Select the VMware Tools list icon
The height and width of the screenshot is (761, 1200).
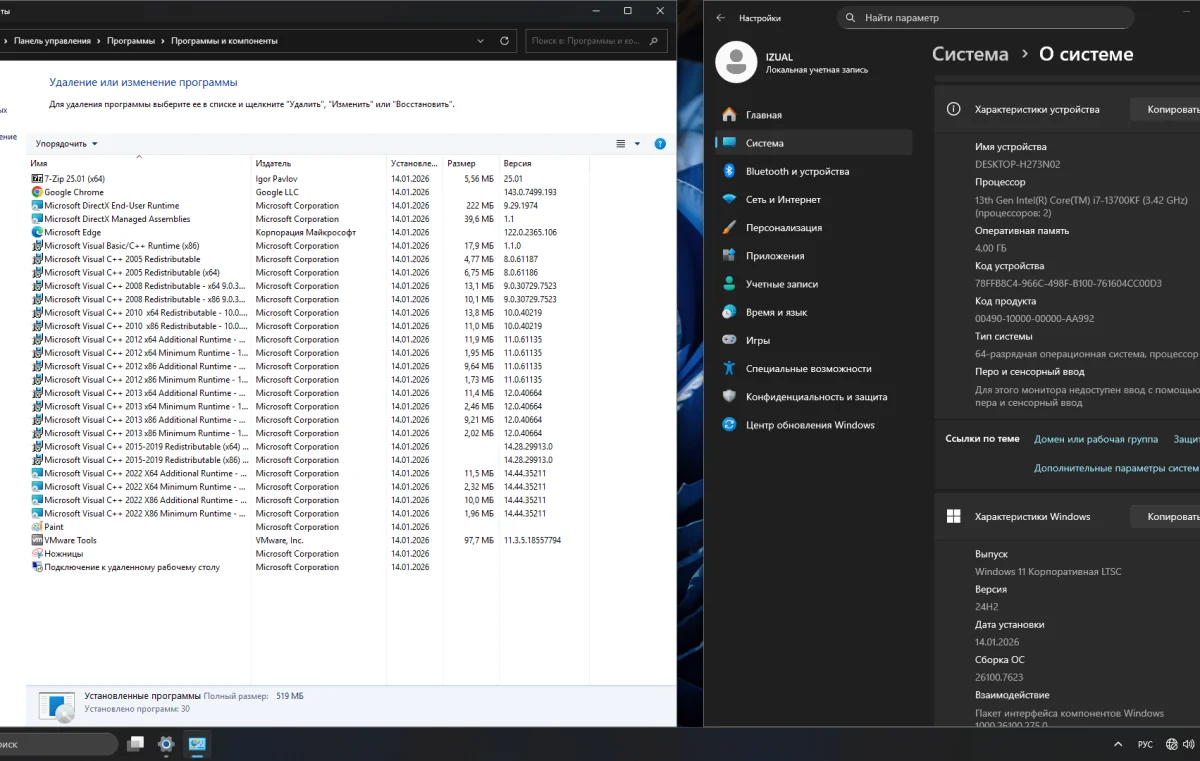(x=37, y=540)
